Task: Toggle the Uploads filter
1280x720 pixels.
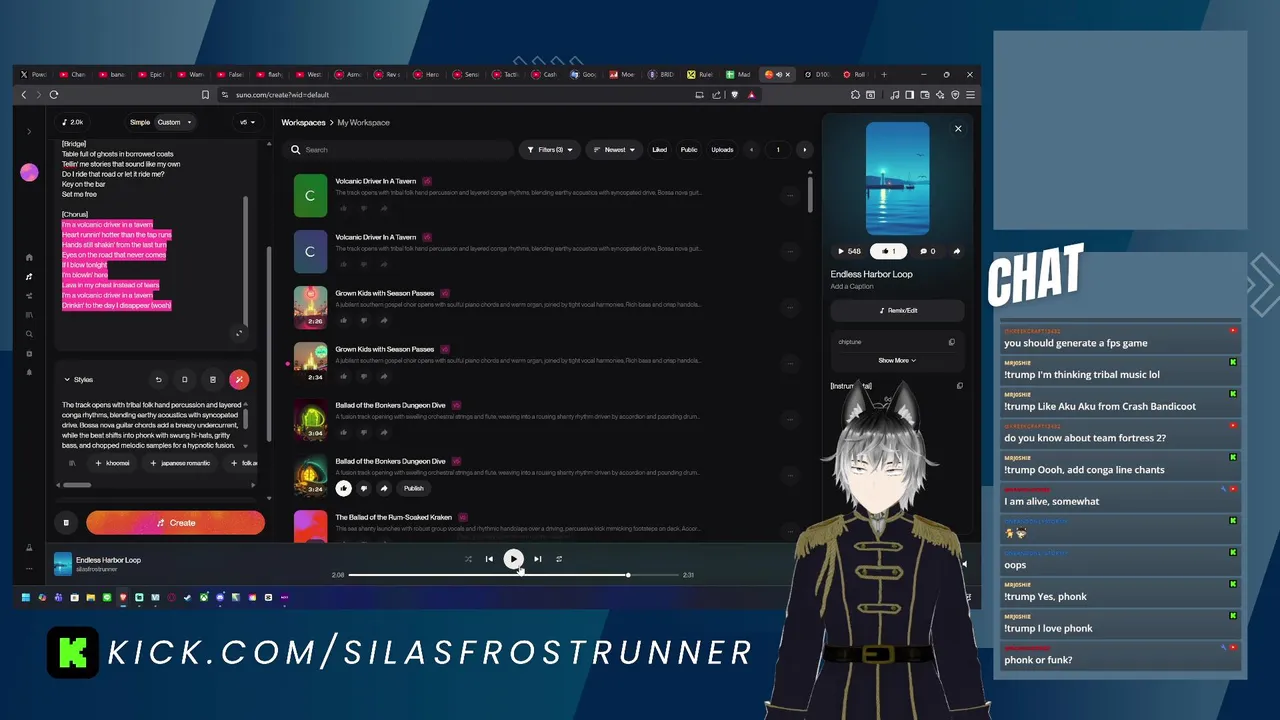Action: click(722, 150)
